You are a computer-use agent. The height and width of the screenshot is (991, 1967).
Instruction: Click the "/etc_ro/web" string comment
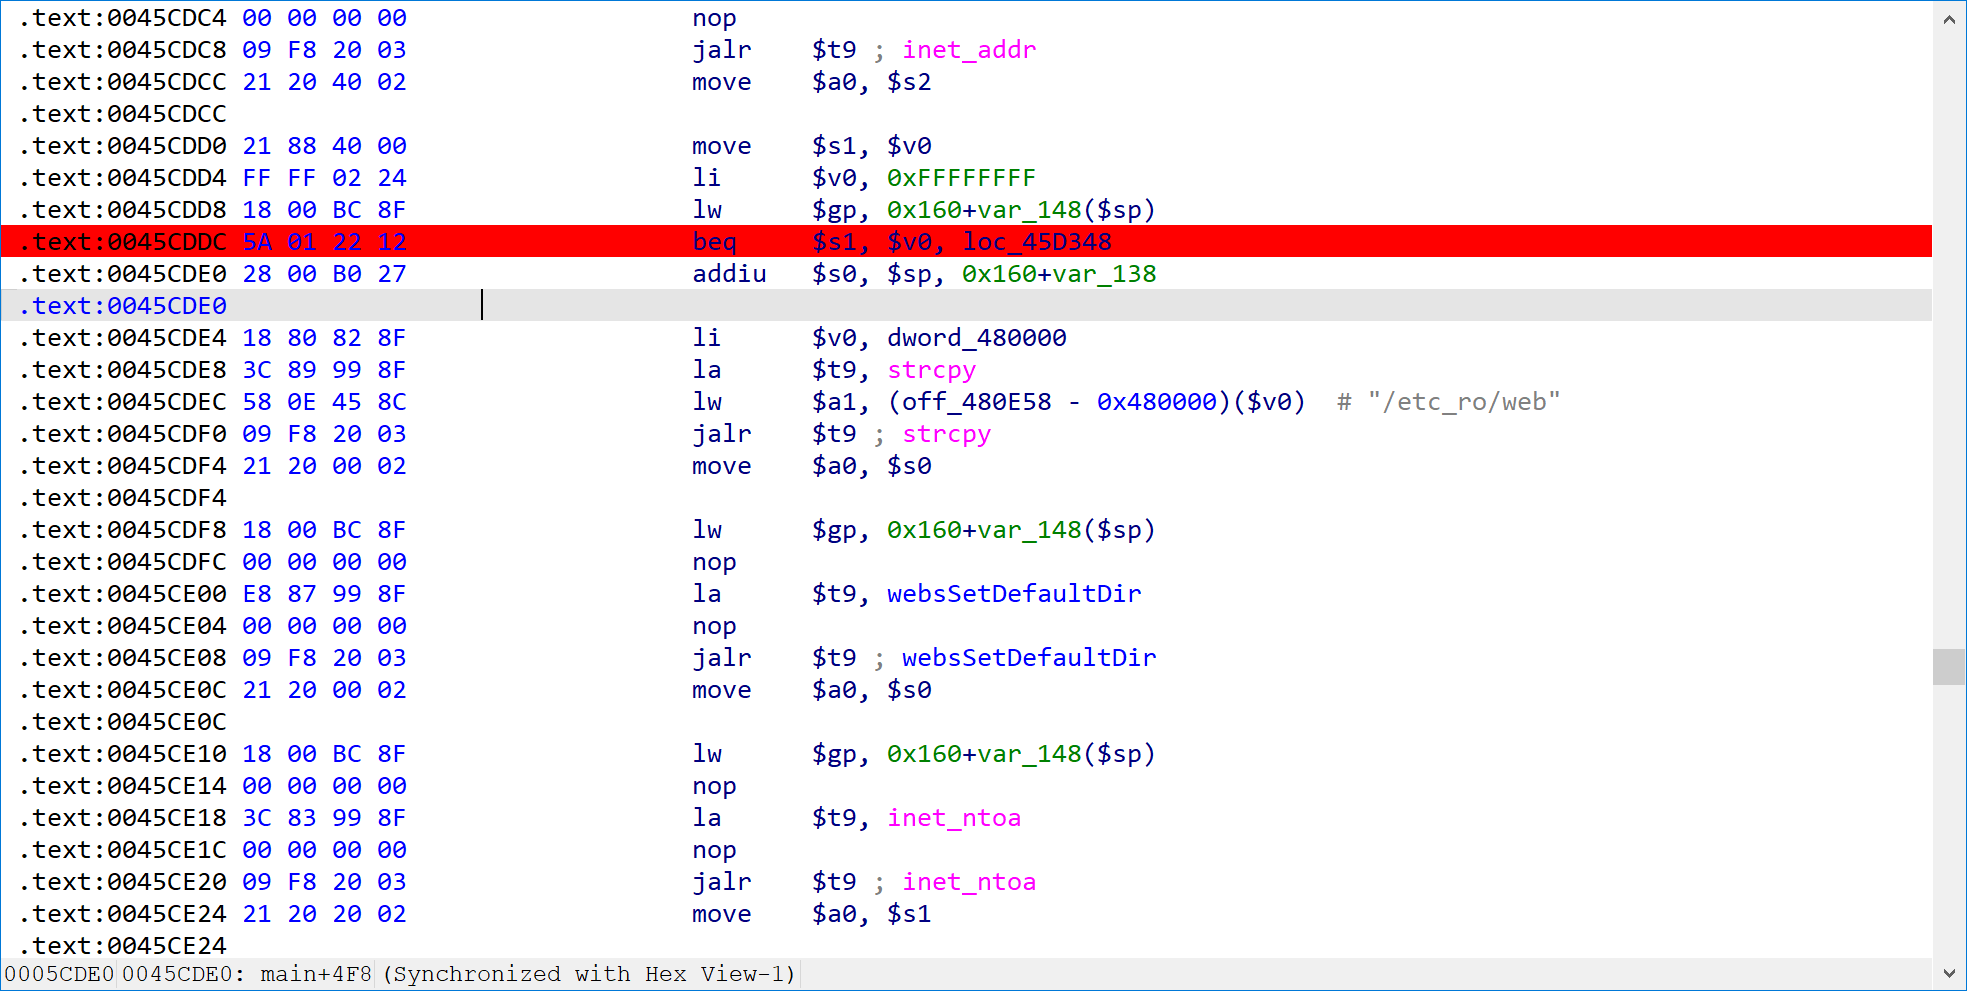[x=1464, y=402]
